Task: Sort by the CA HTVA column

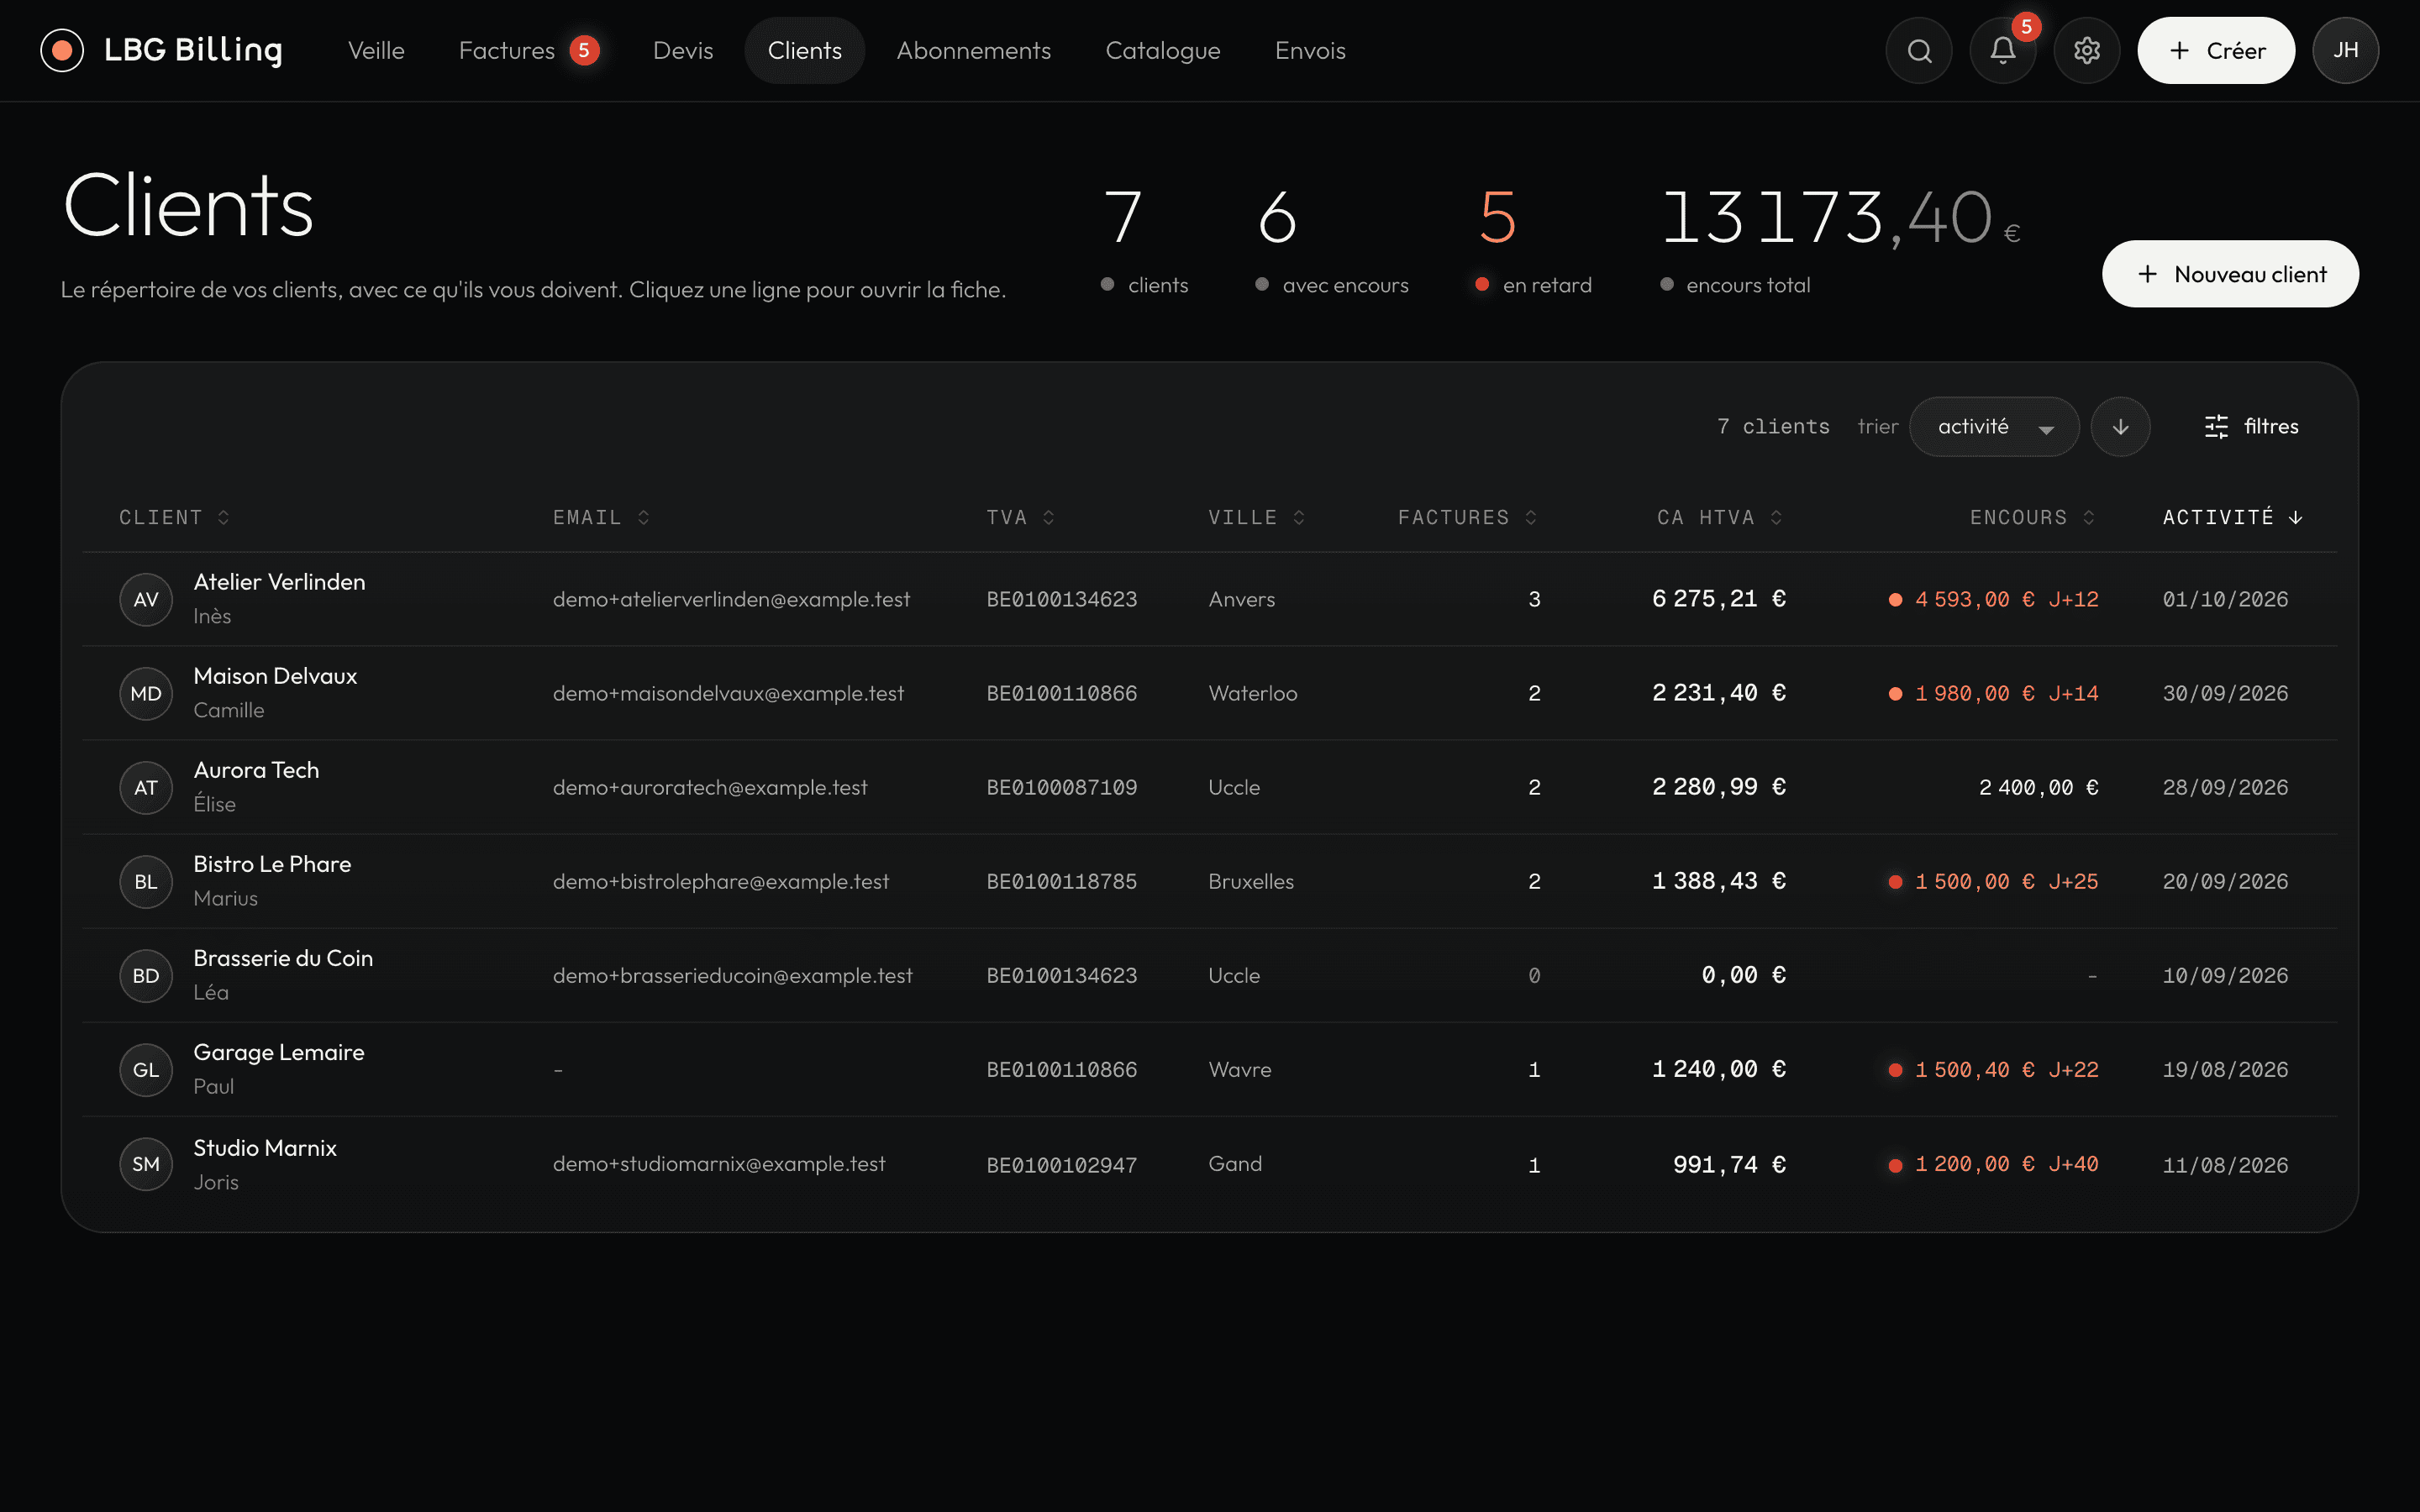Action: pos(1719,517)
